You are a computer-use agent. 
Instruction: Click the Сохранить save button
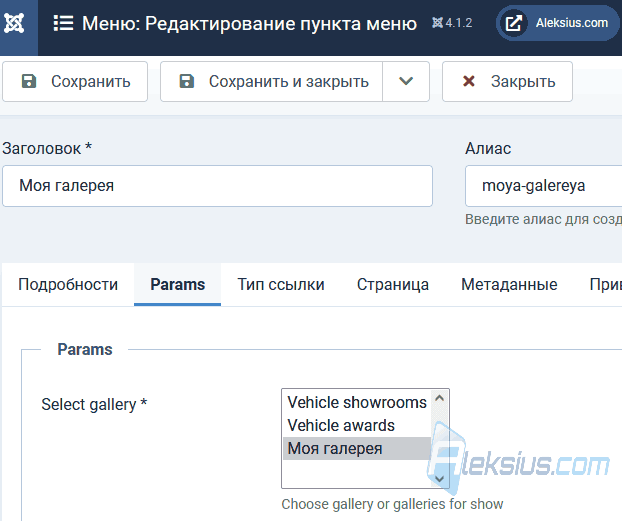click(x=75, y=82)
